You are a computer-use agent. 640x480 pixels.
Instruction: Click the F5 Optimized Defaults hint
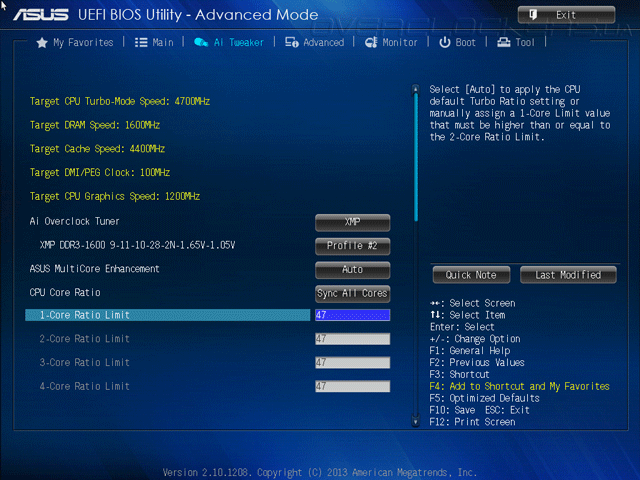coord(484,398)
